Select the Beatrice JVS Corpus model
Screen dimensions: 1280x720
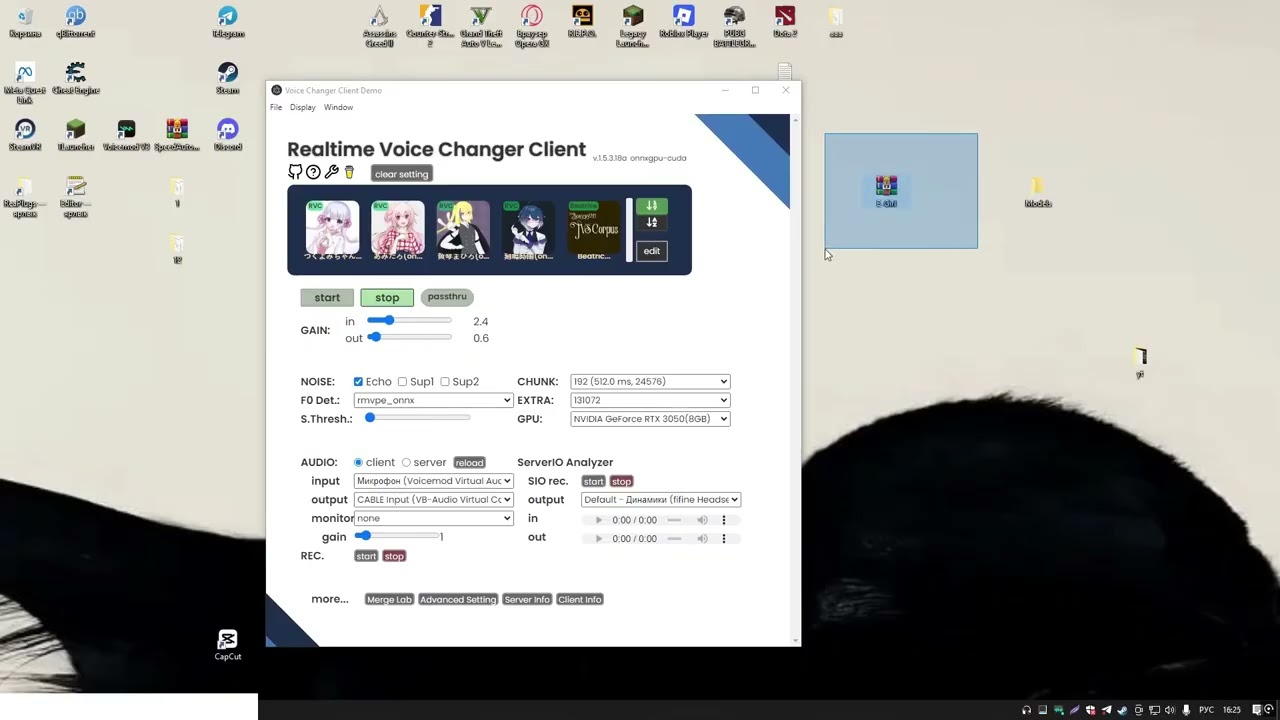594,230
